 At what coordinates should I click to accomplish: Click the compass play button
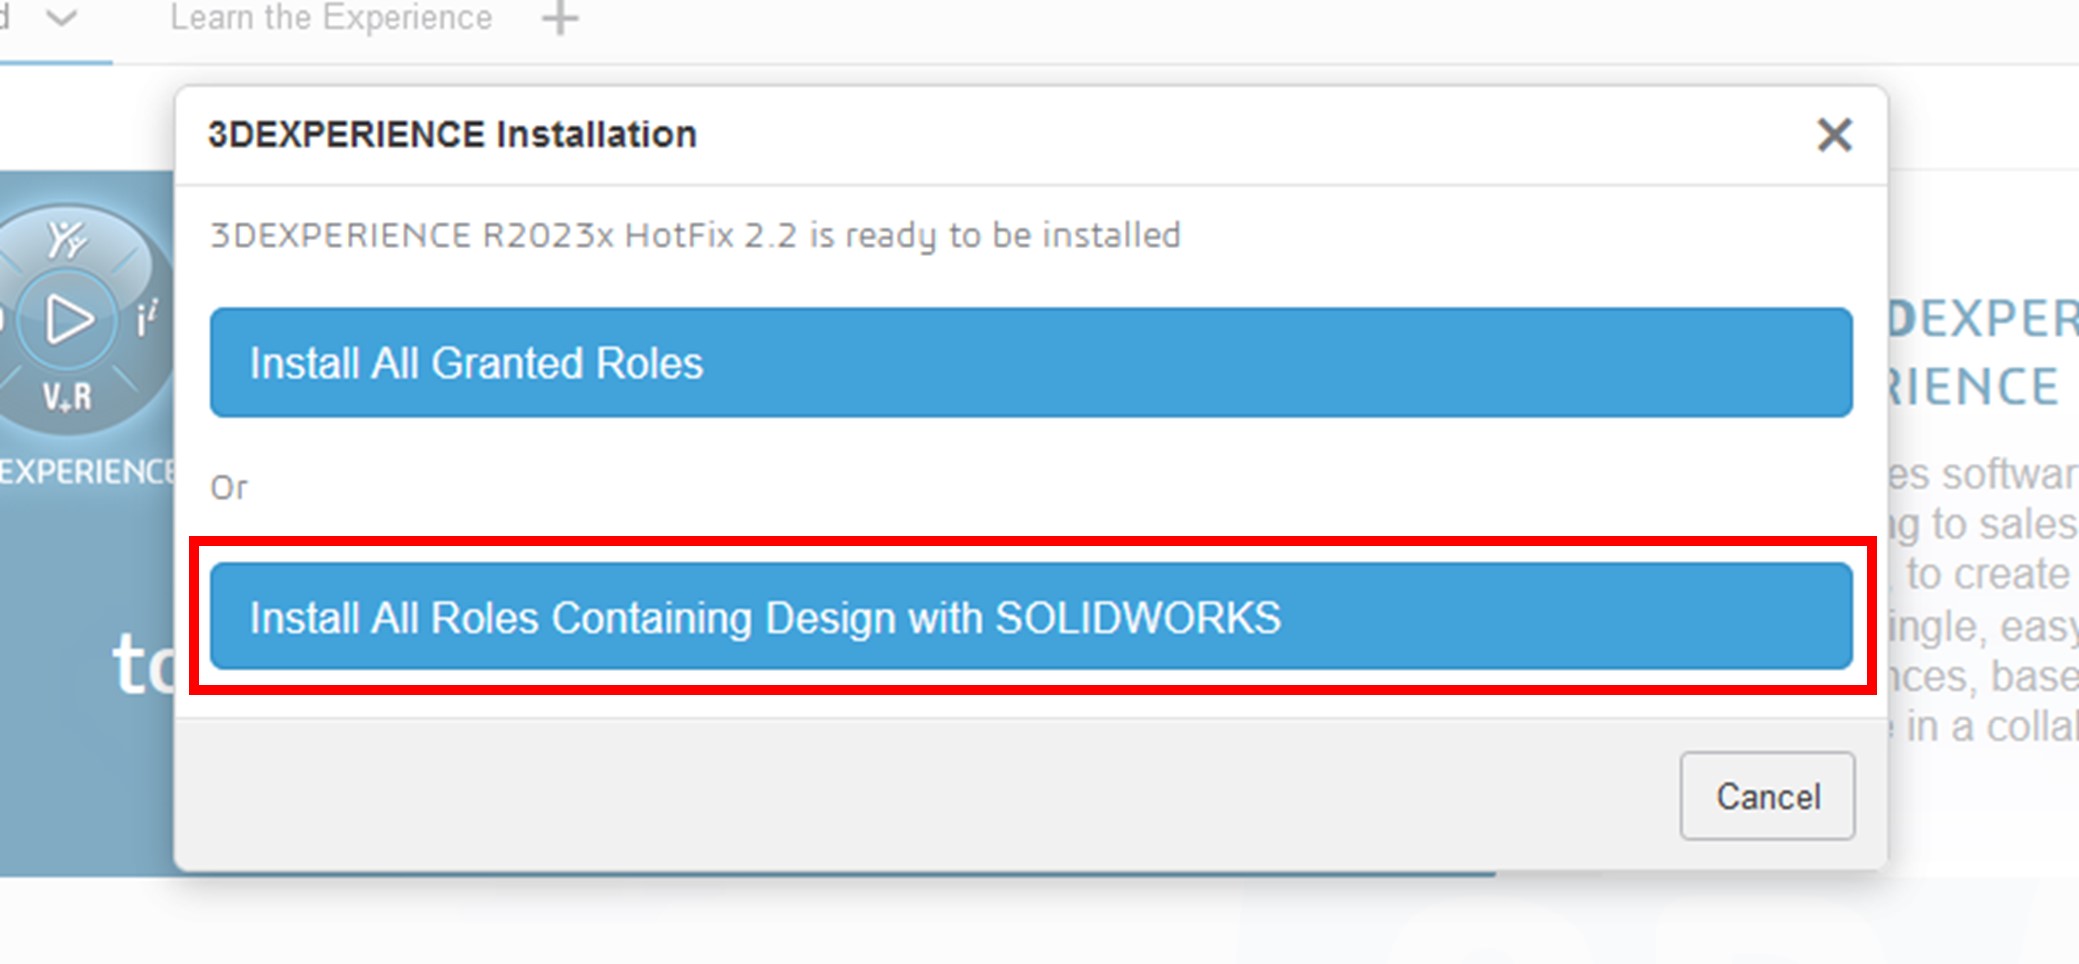coord(68,320)
